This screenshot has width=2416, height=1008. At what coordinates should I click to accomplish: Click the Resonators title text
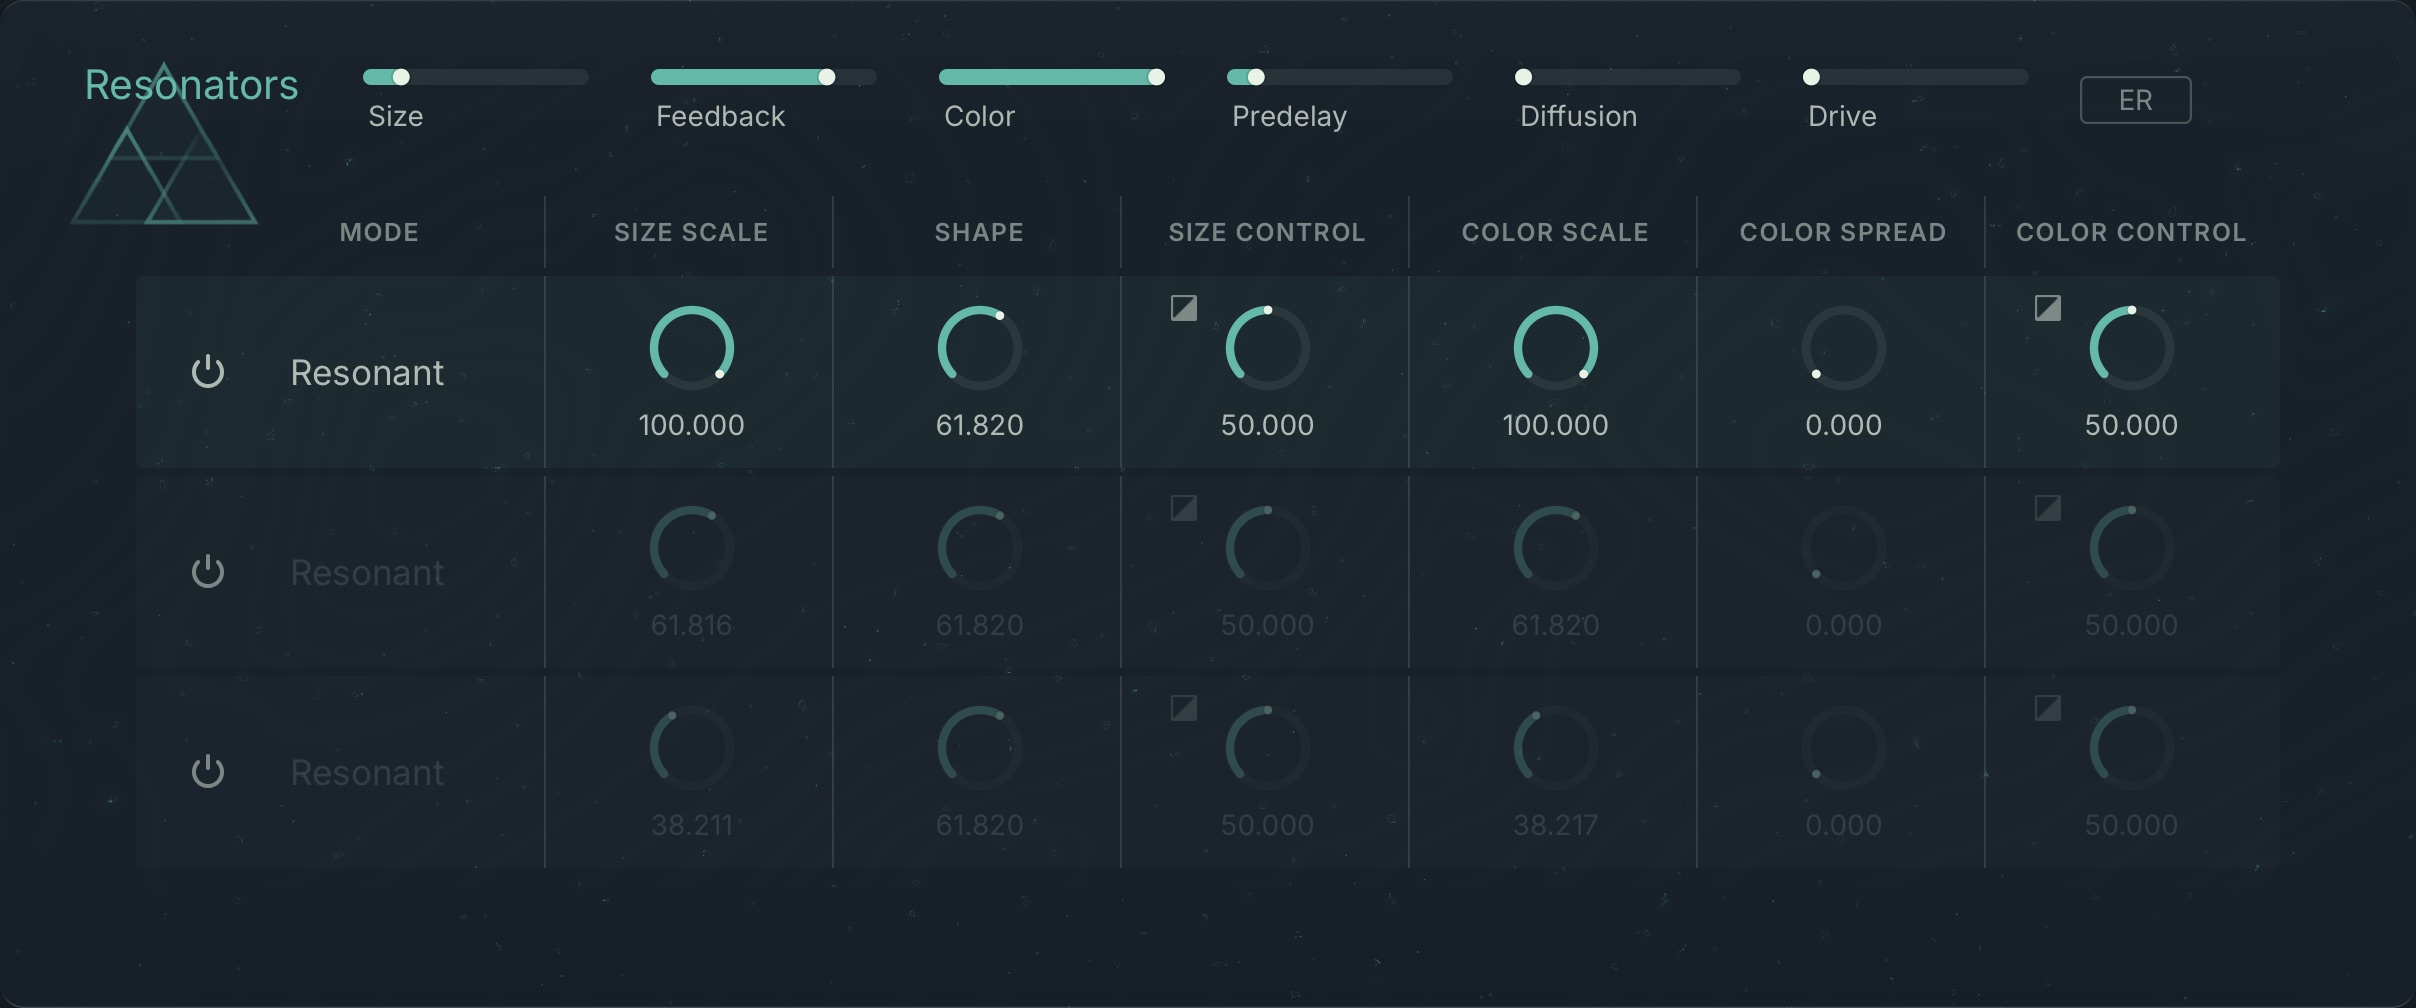point(192,85)
